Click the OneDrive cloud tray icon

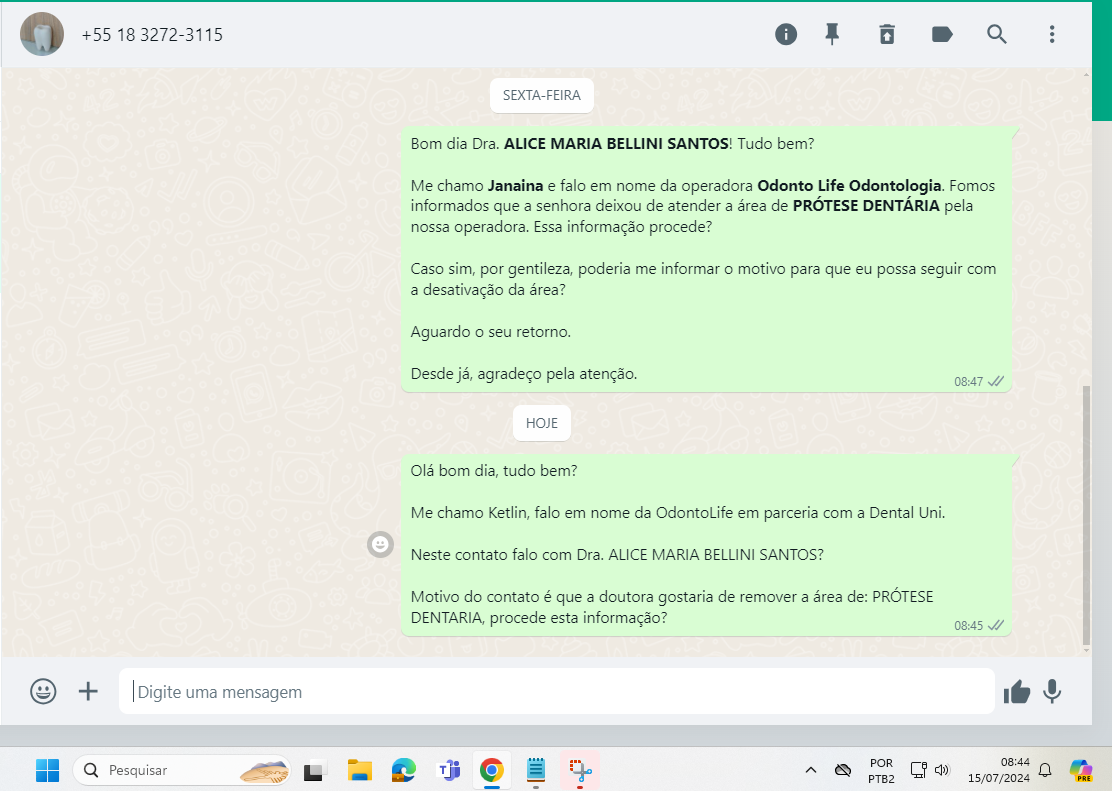(843, 770)
